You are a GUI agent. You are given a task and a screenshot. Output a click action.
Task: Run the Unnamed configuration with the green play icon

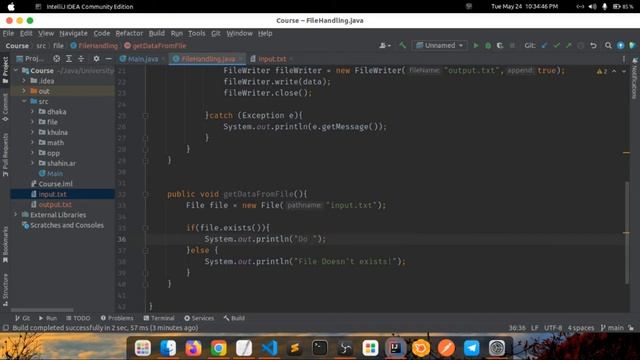tap(476, 46)
